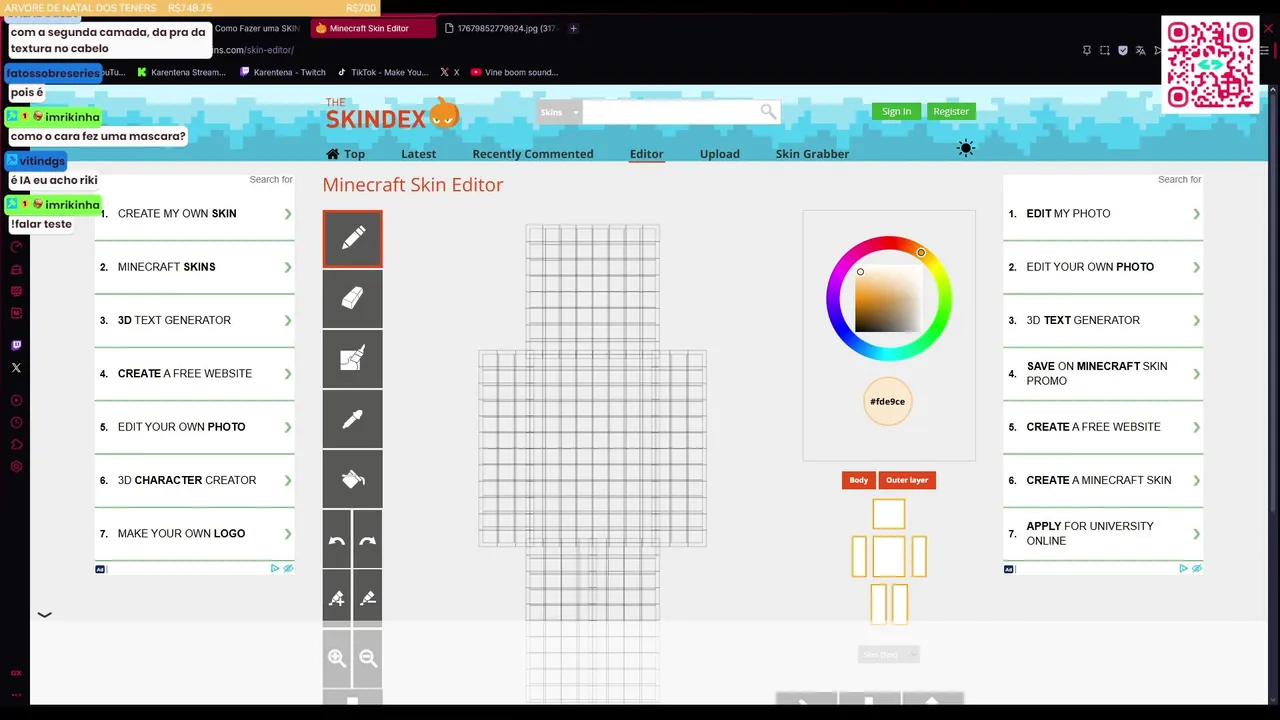This screenshot has width=1280, height=720.
Task: Select the Paint Bucket fill tool
Action: tap(352, 479)
